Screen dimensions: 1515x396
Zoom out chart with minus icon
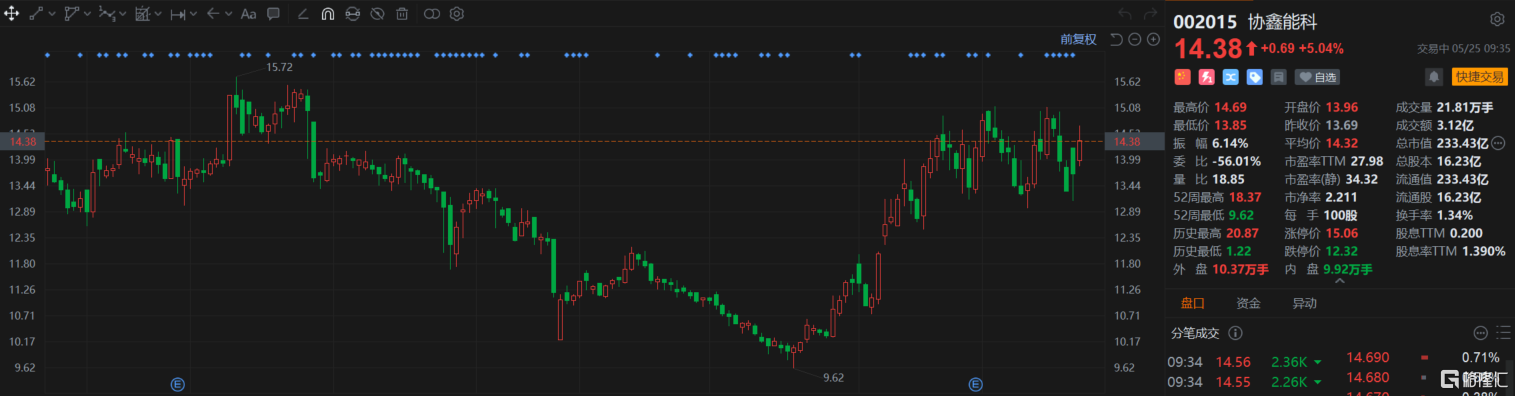tap(1134, 39)
